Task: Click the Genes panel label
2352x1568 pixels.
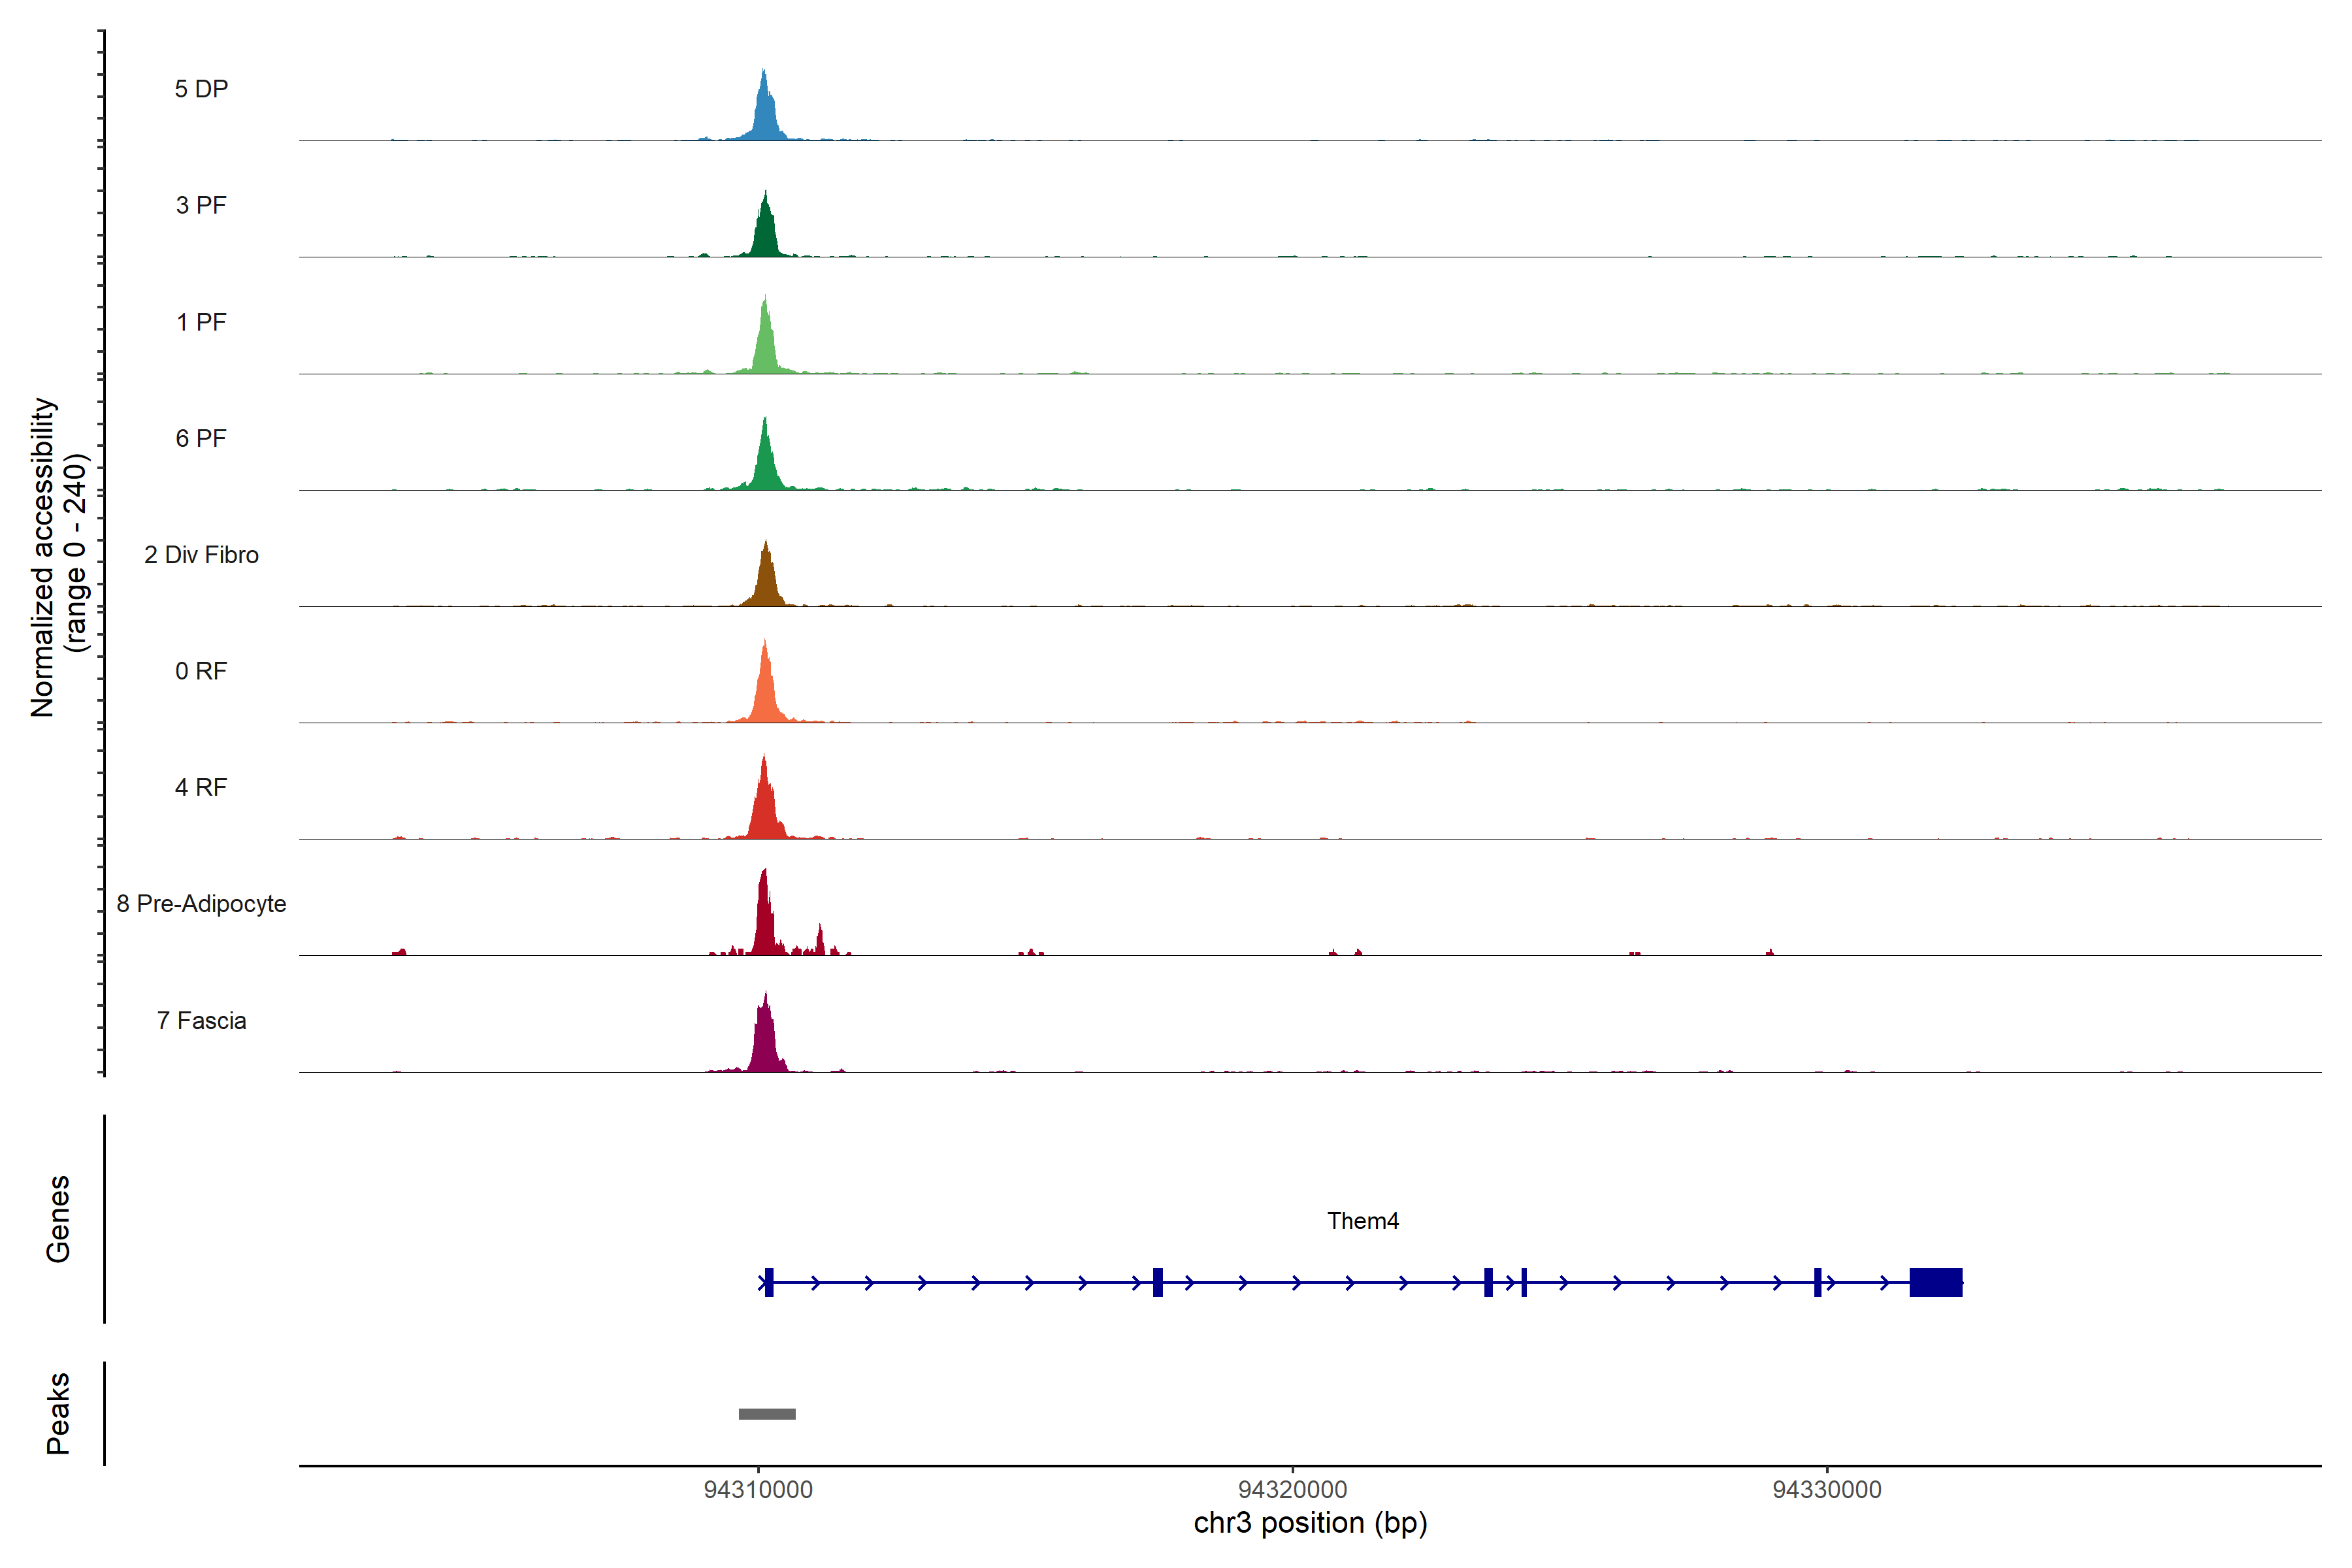Action: 58,1219
